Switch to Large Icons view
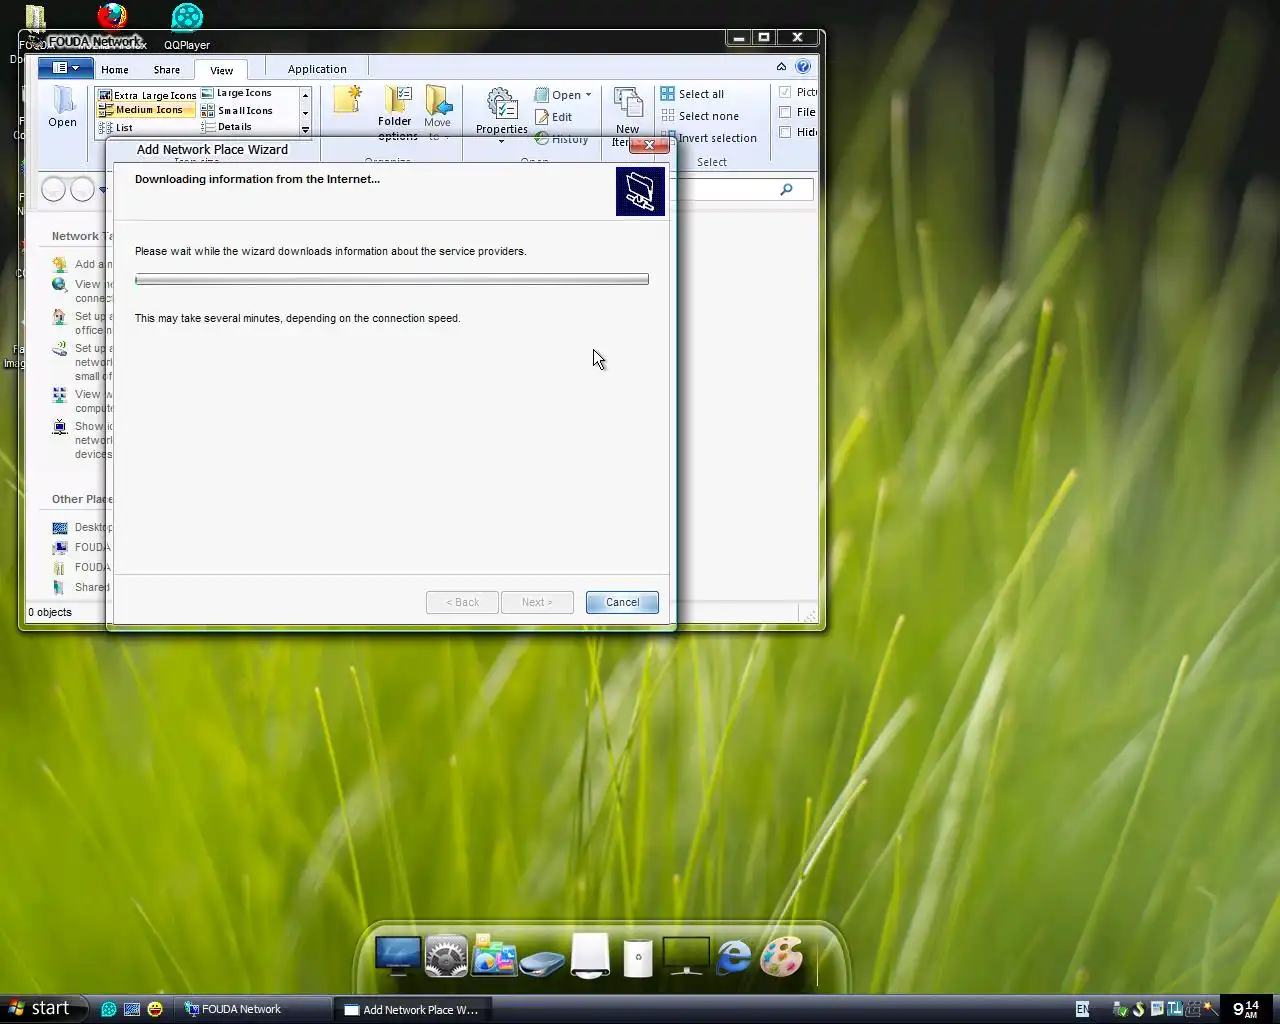The width and height of the screenshot is (1280, 1024). 237,93
